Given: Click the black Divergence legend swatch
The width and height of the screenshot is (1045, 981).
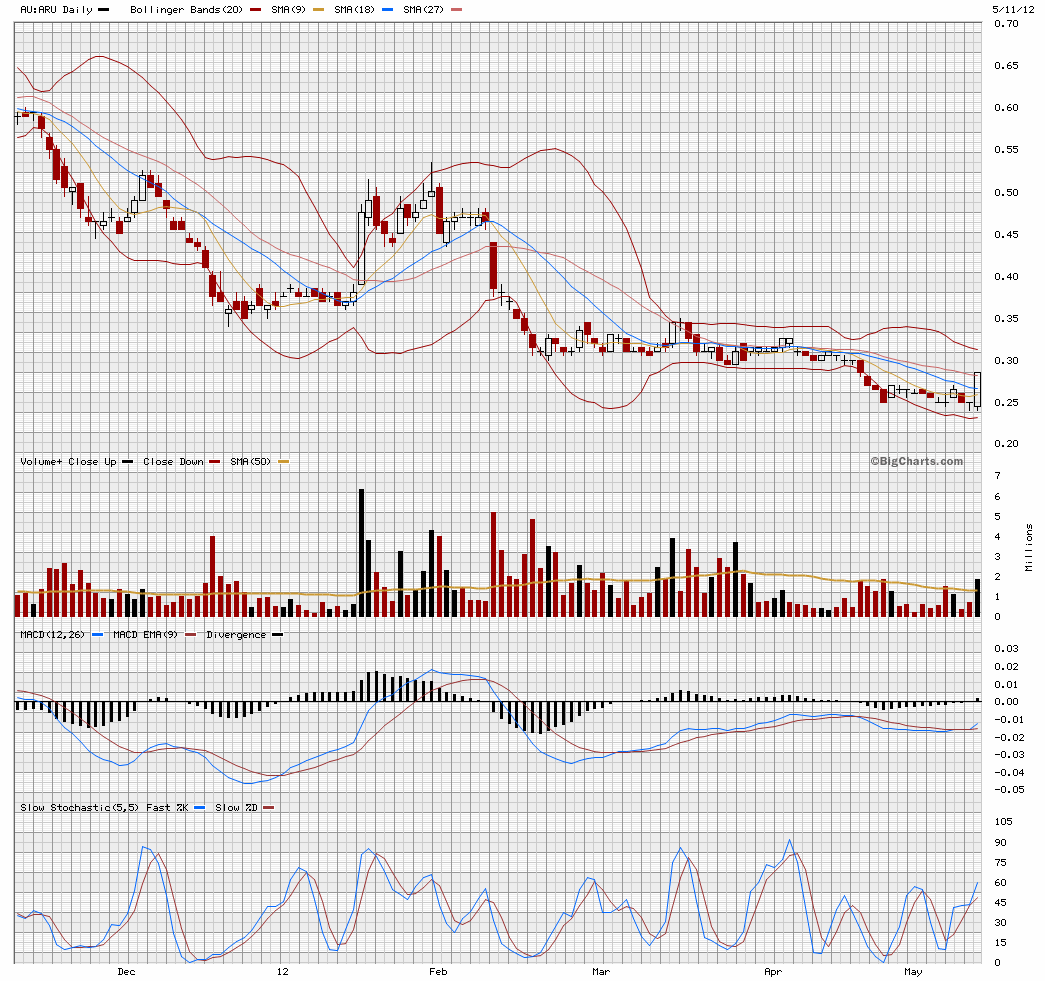Looking at the screenshot, I should (x=277, y=634).
